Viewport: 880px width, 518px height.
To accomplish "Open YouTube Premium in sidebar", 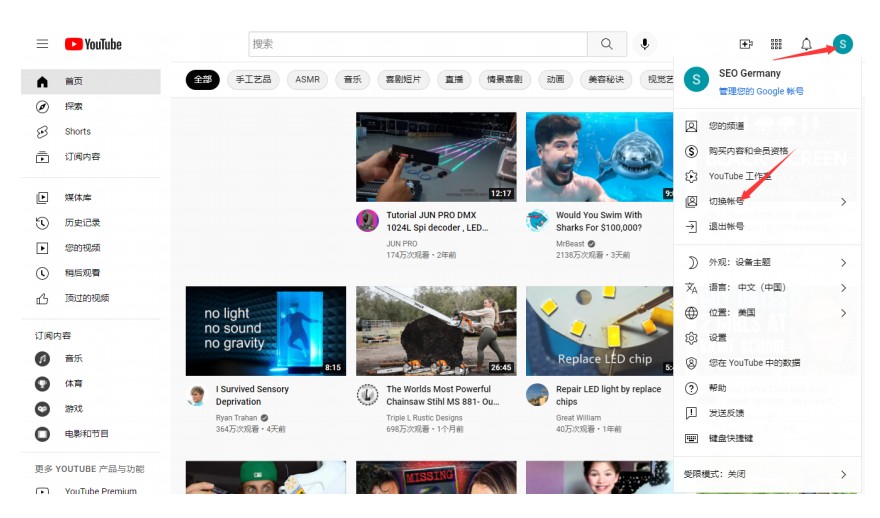I will [91, 491].
